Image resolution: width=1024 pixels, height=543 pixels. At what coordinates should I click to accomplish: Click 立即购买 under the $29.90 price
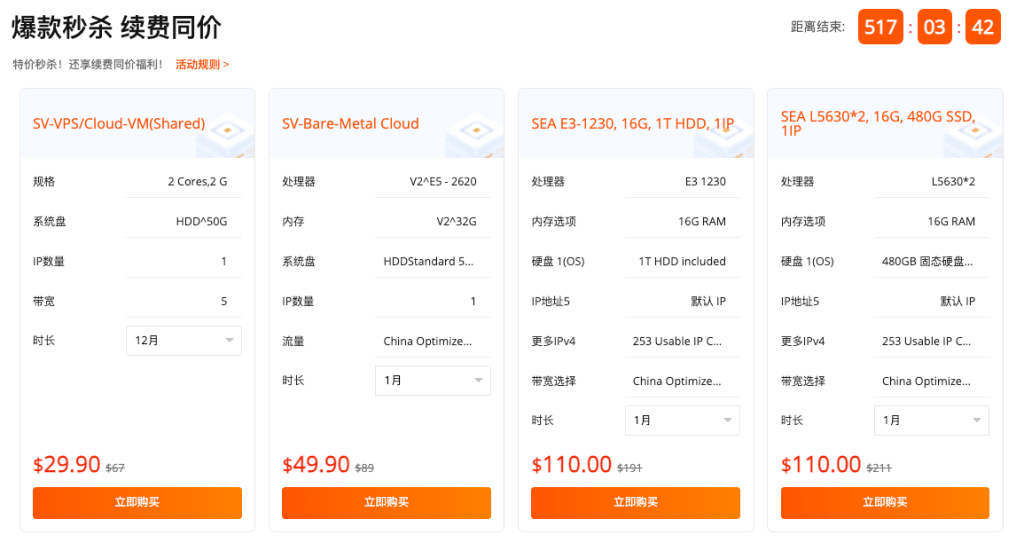tap(137, 502)
